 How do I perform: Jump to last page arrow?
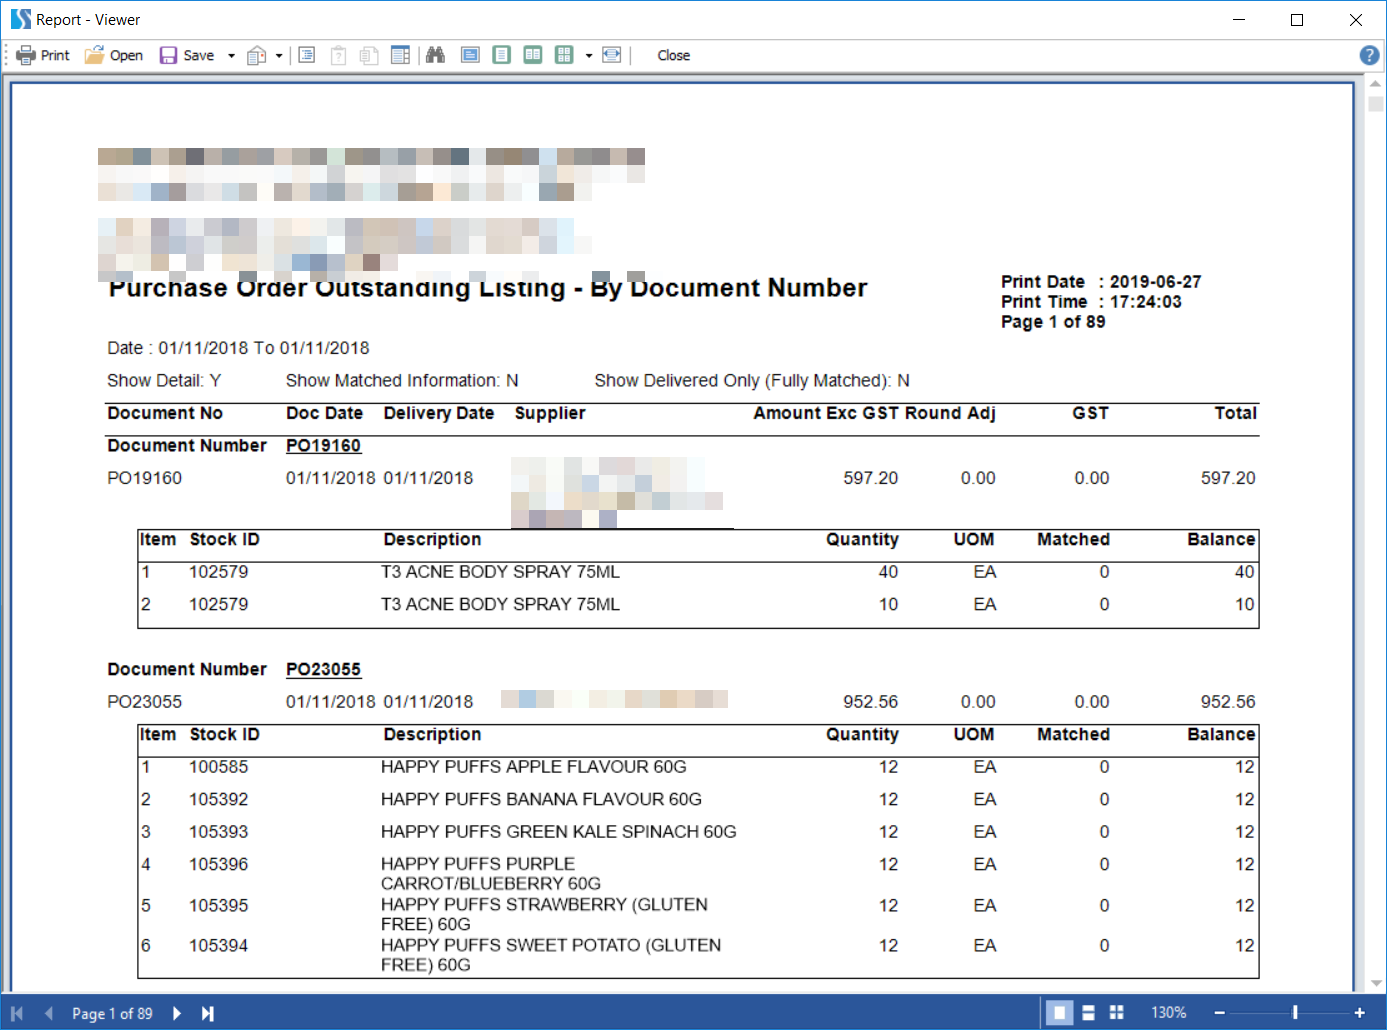pyautogui.click(x=207, y=1013)
